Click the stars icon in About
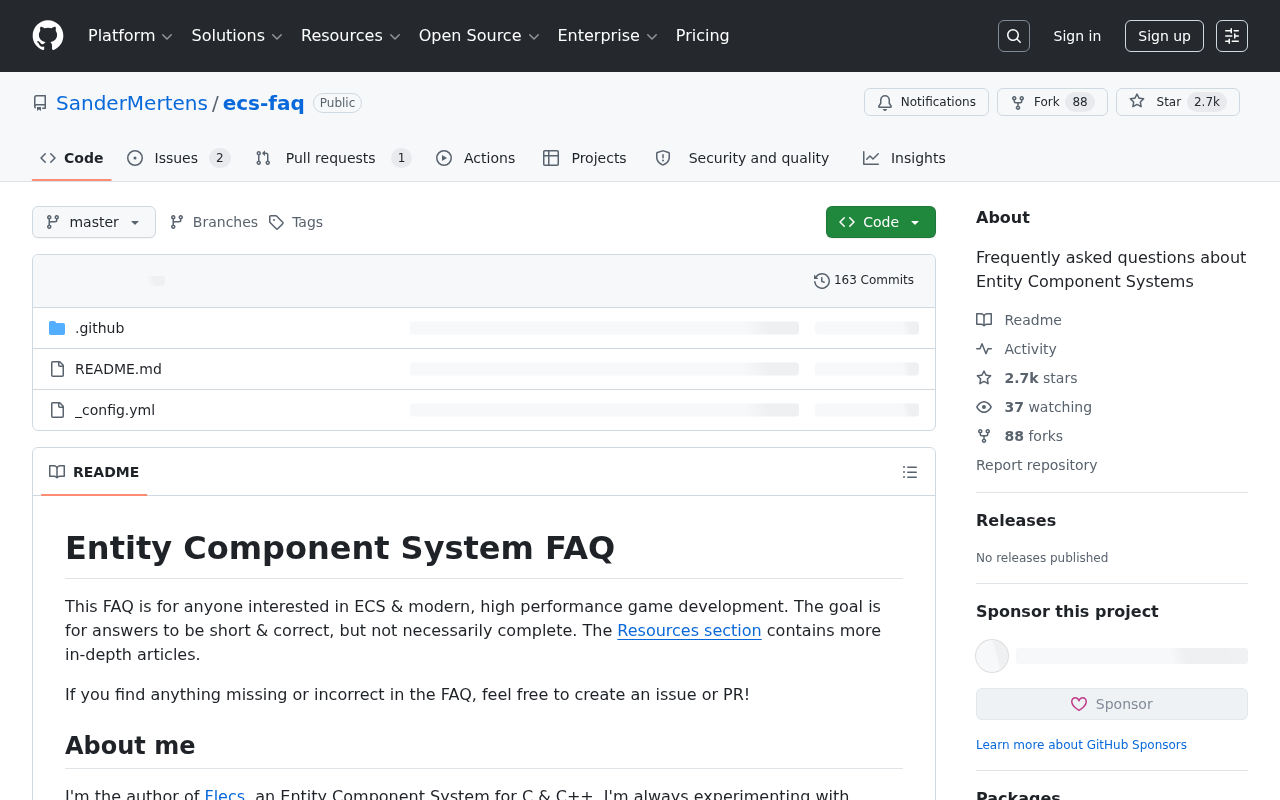The height and width of the screenshot is (800, 1280). point(984,378)
